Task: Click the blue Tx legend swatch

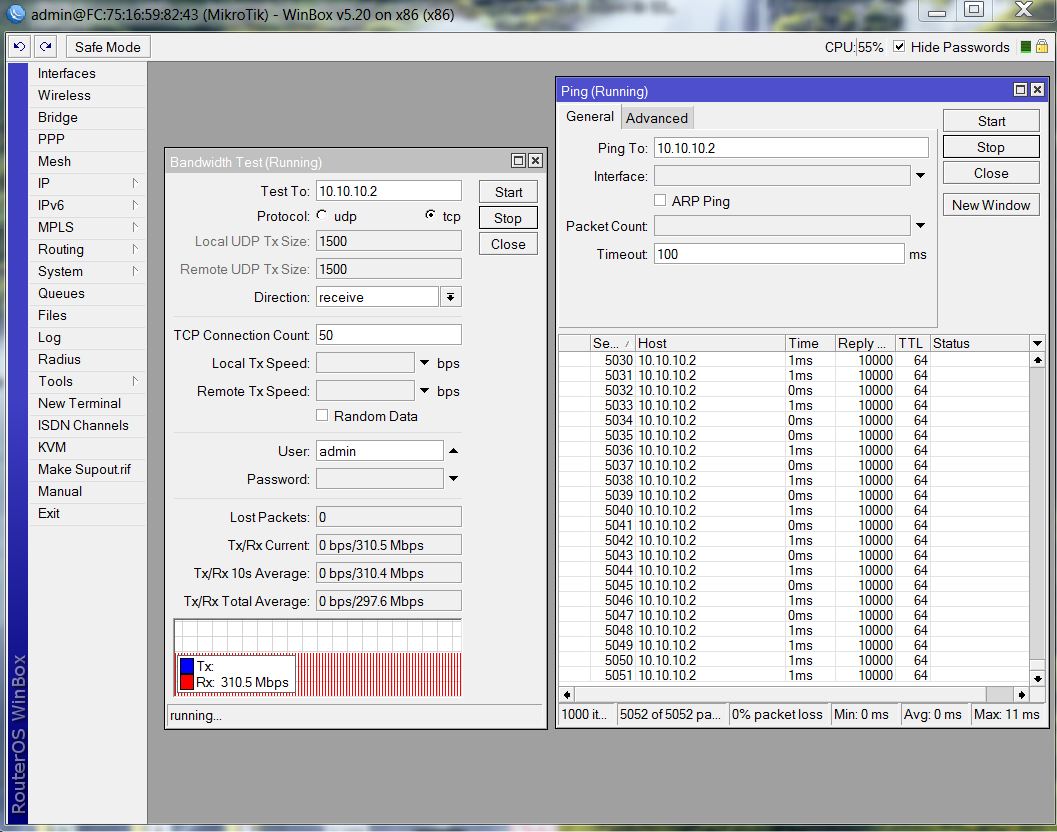Action: point(187,666)
